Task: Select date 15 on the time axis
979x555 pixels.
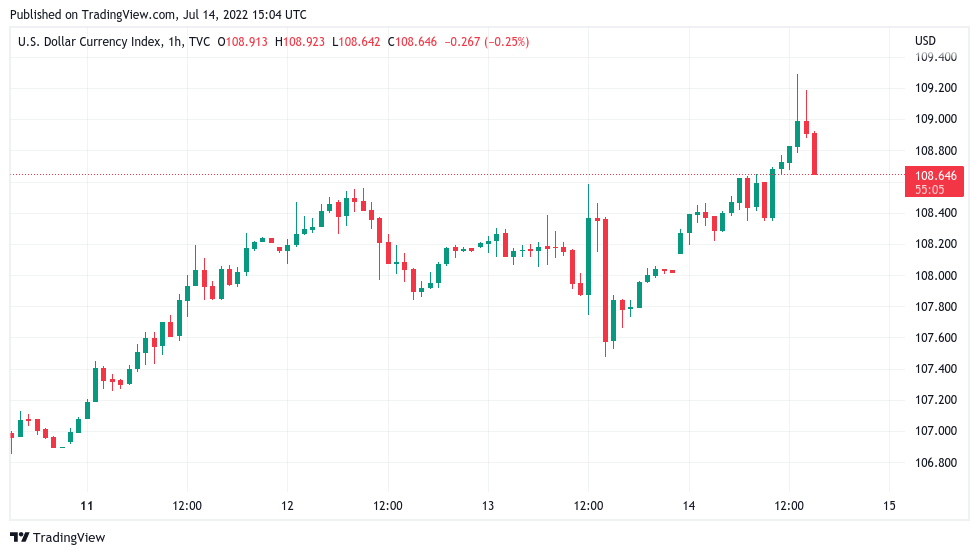Action: coord(889,505)
